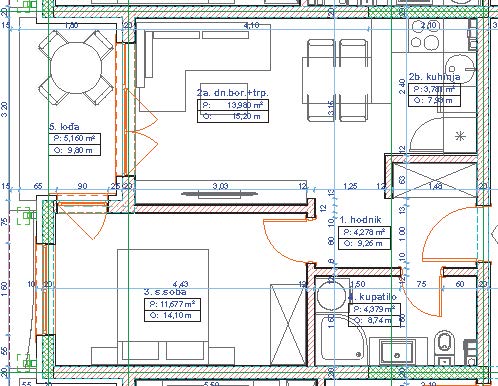Select the toilet symbol in the bathroom
This screenshot has height=386, width=498.
coord(446,347)
